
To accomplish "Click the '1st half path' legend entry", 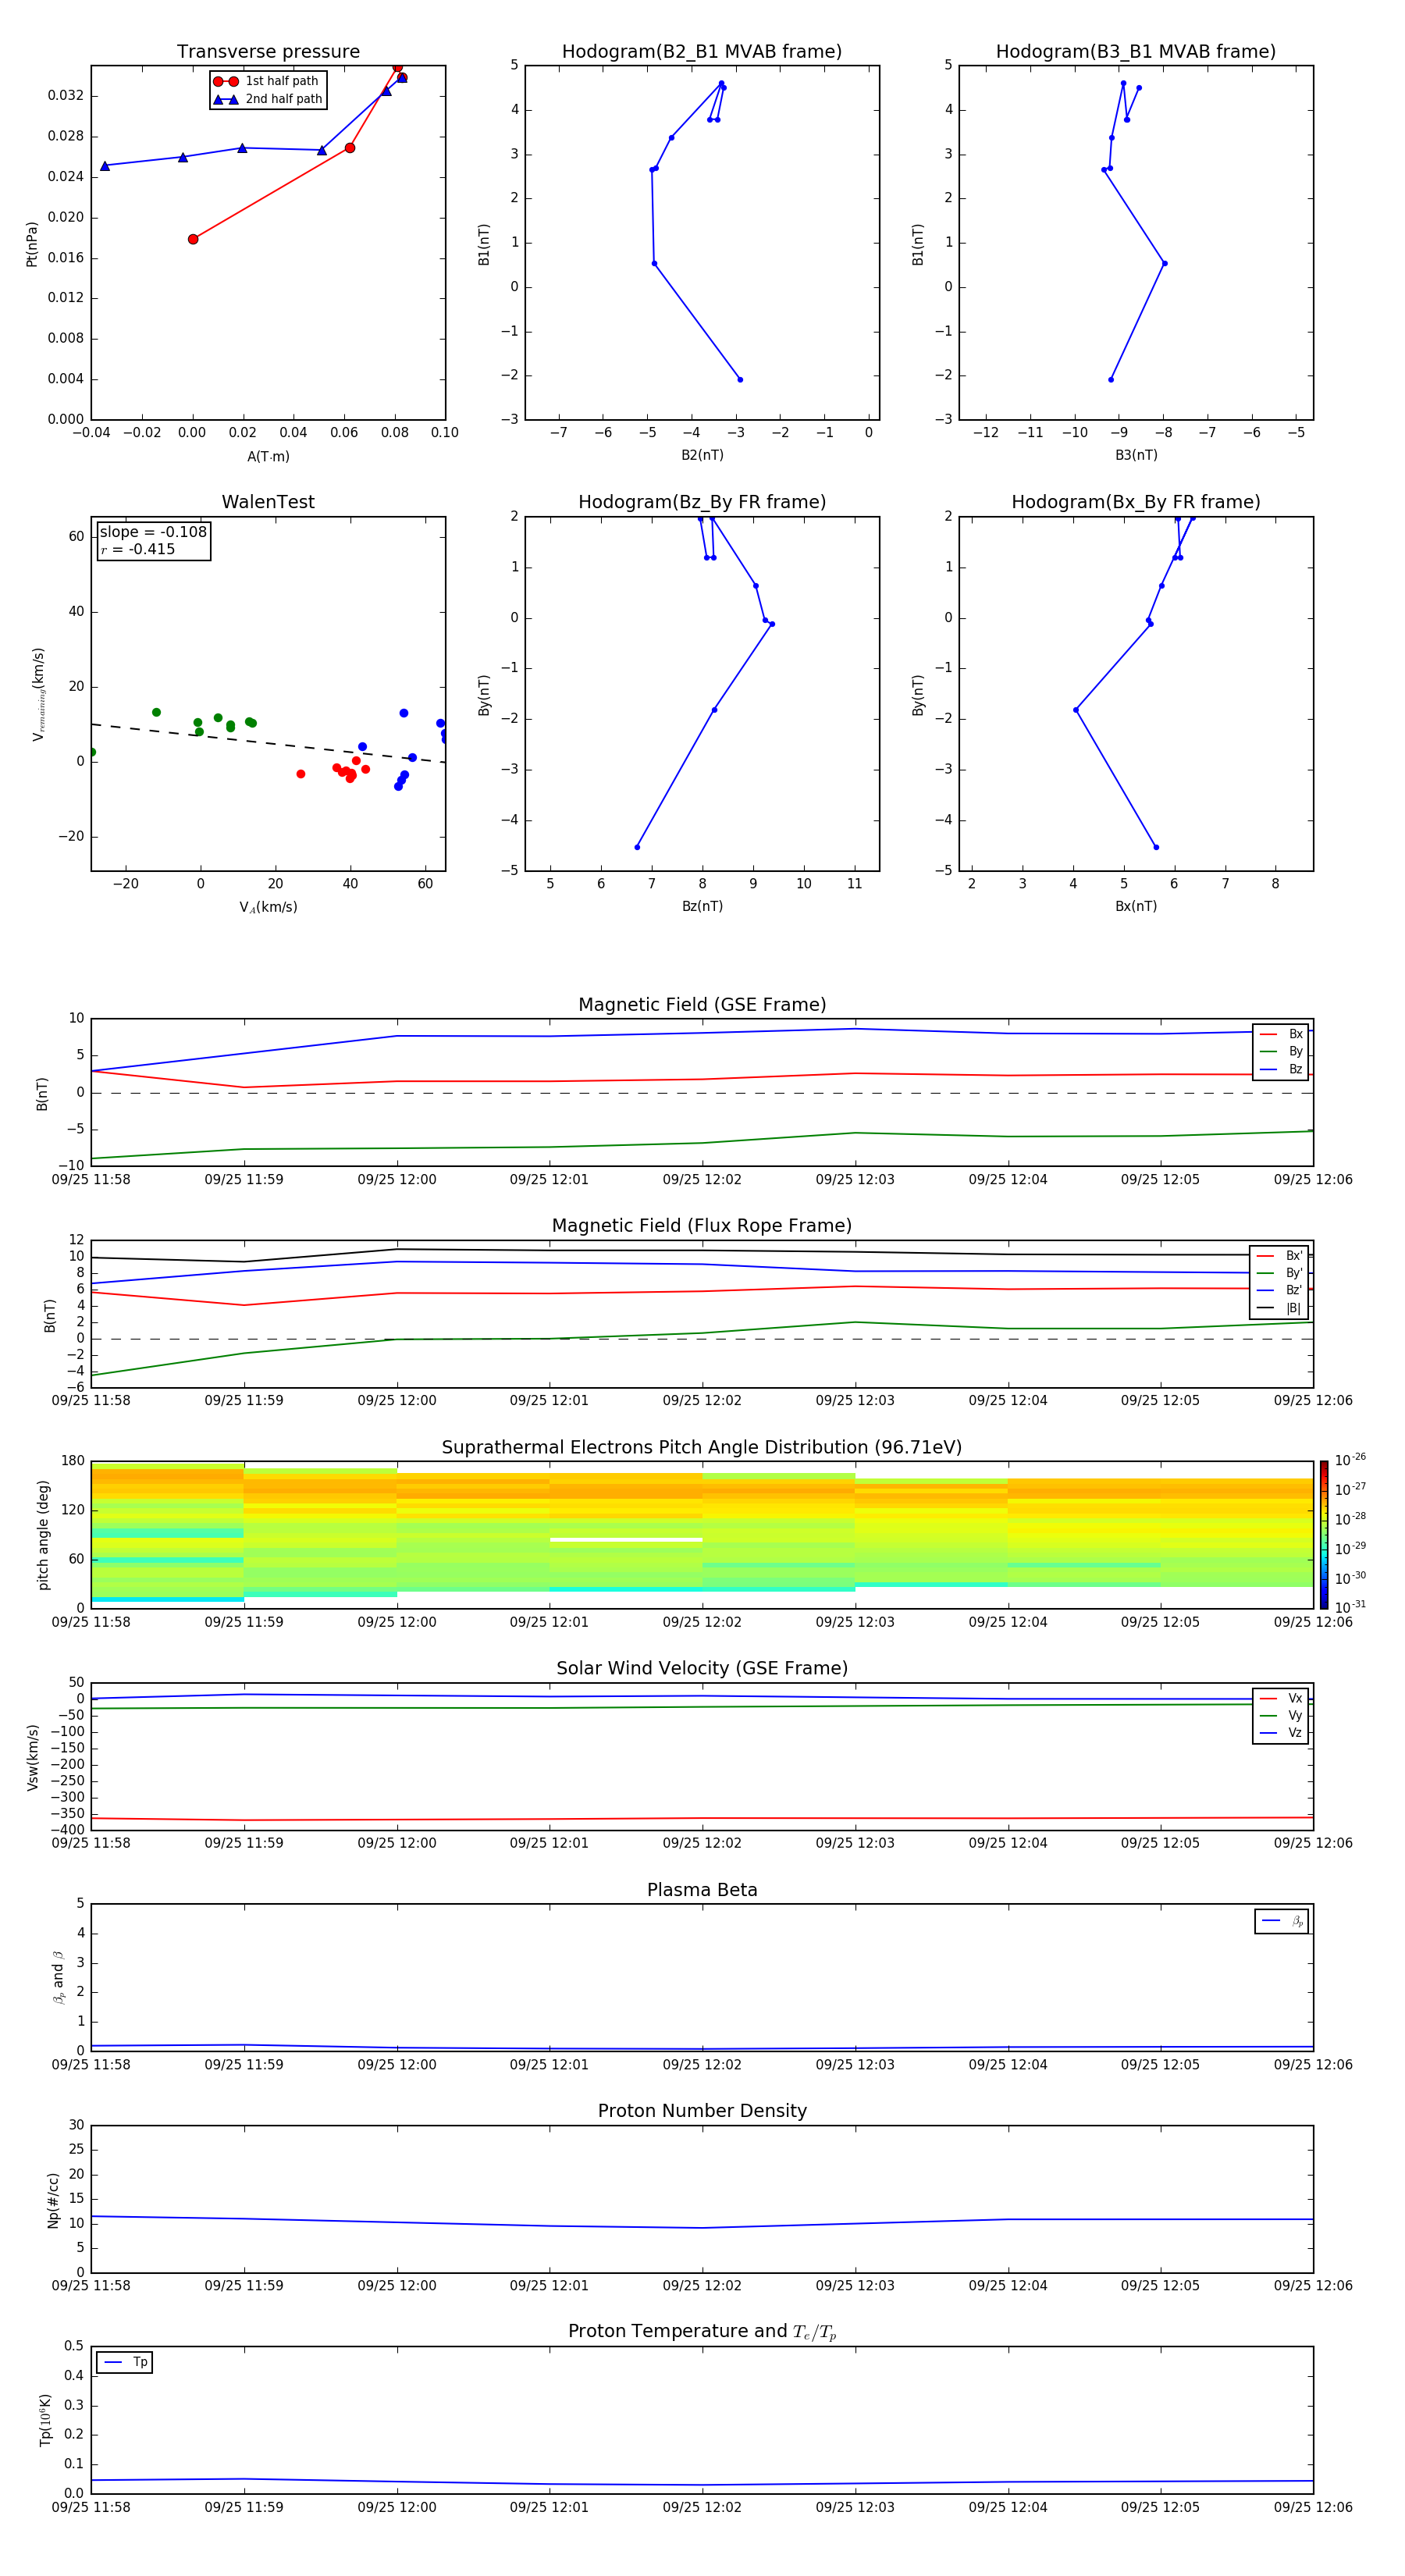I will point(268,81).
